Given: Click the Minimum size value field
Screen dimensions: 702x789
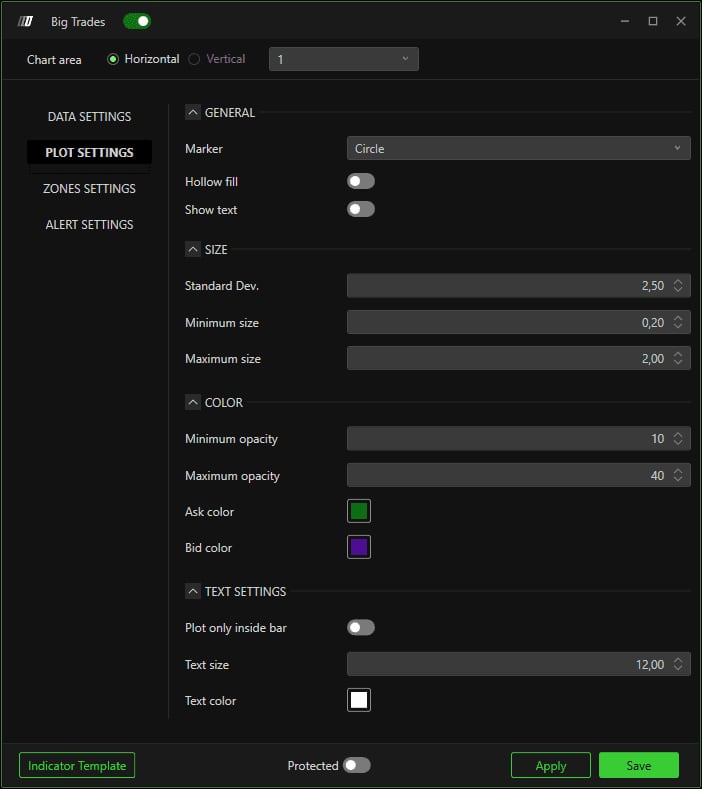Looking at the screenshot, I should (518, 322).
